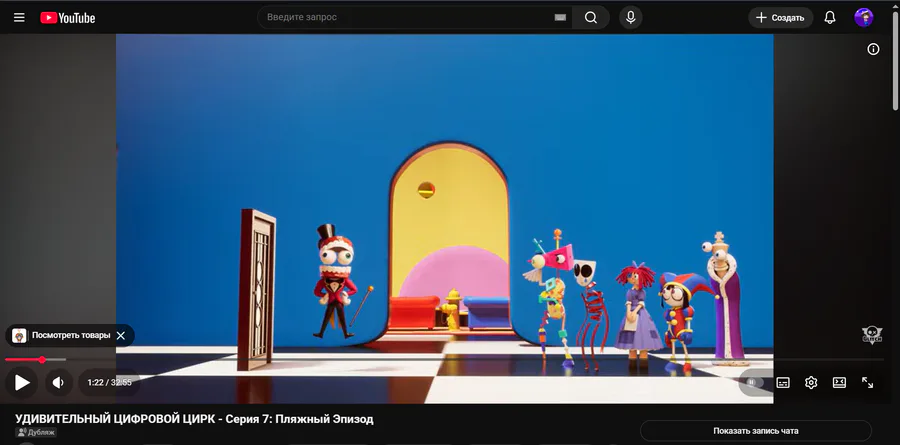Enter fullscreen mode

coord(868,382)
